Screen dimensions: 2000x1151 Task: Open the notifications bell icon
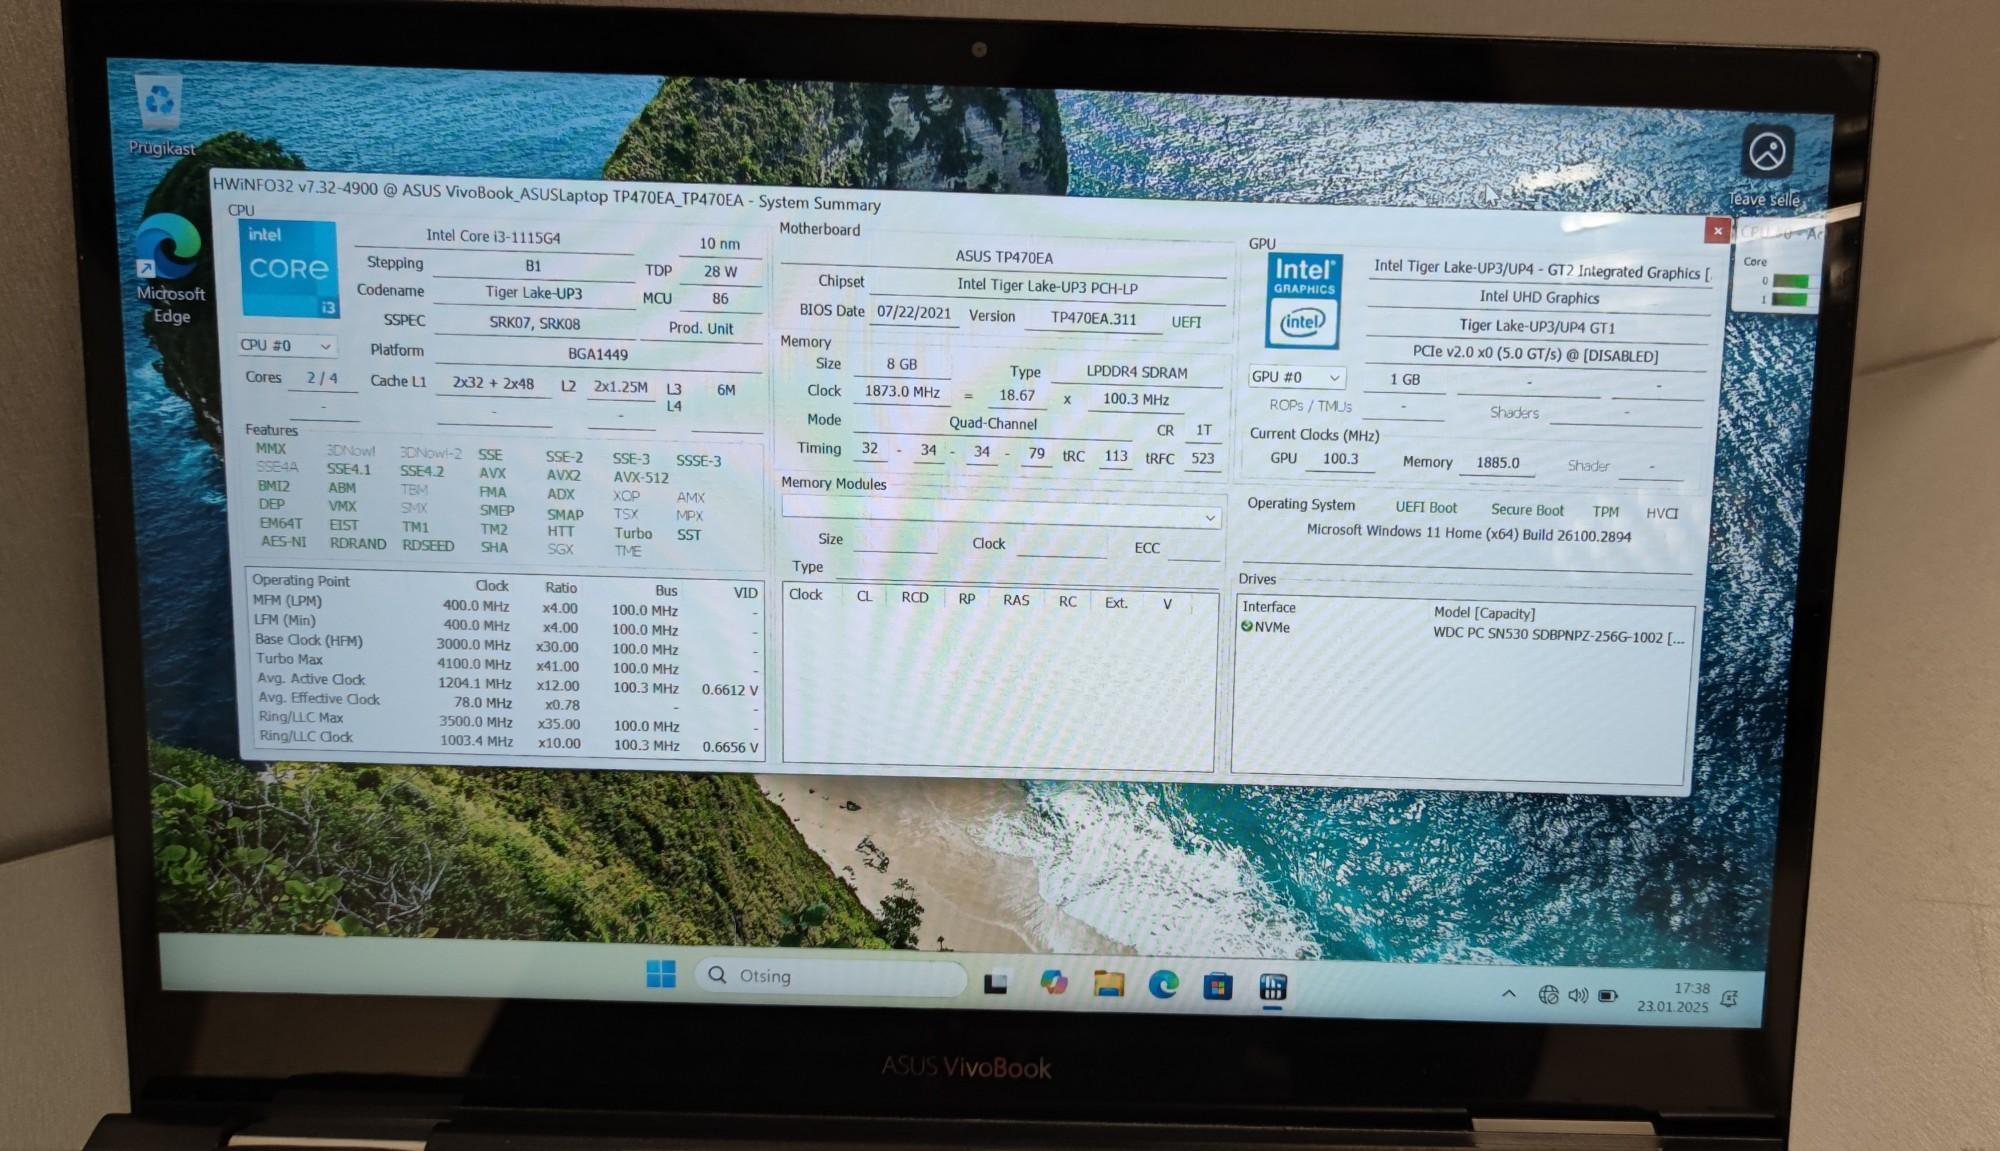click(1730, 999)
